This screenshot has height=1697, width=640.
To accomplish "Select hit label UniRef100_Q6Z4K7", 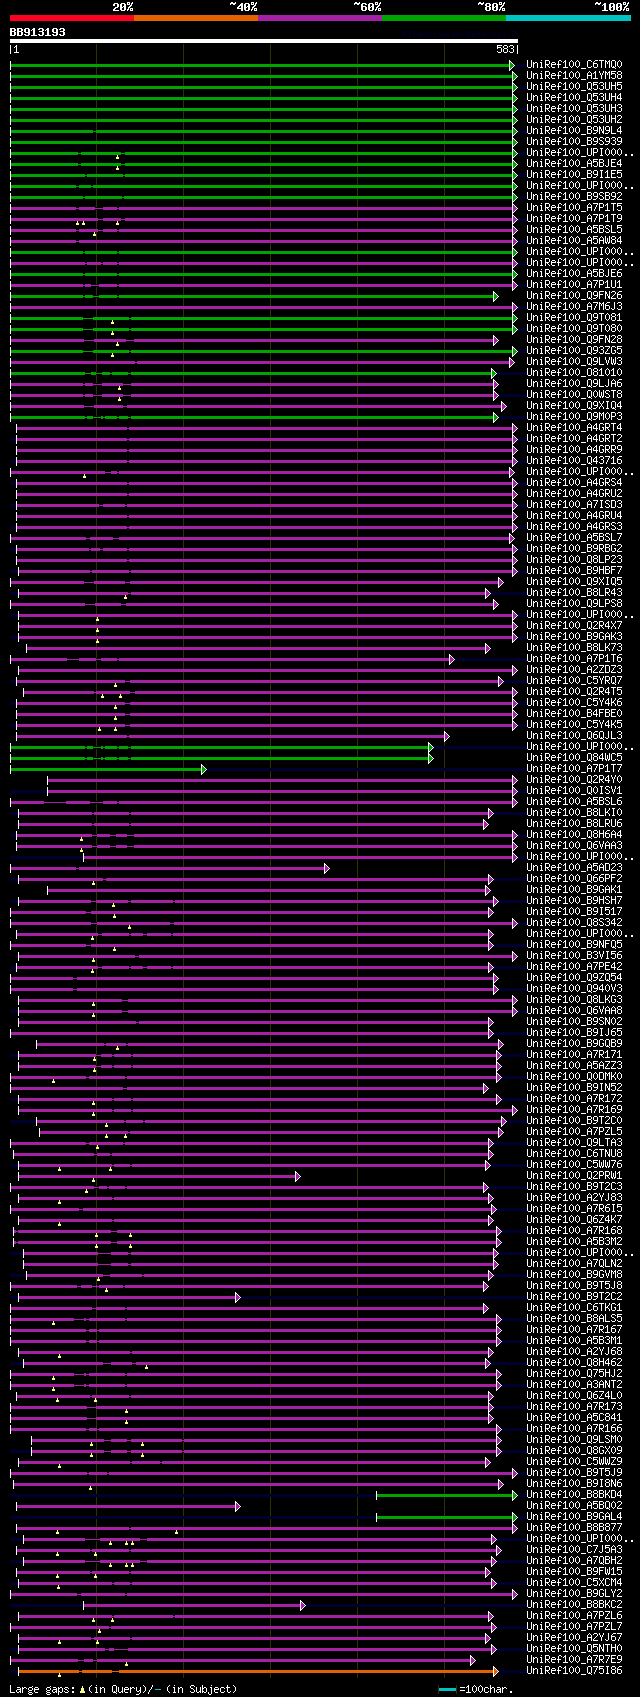I will tap(574, 1220).
